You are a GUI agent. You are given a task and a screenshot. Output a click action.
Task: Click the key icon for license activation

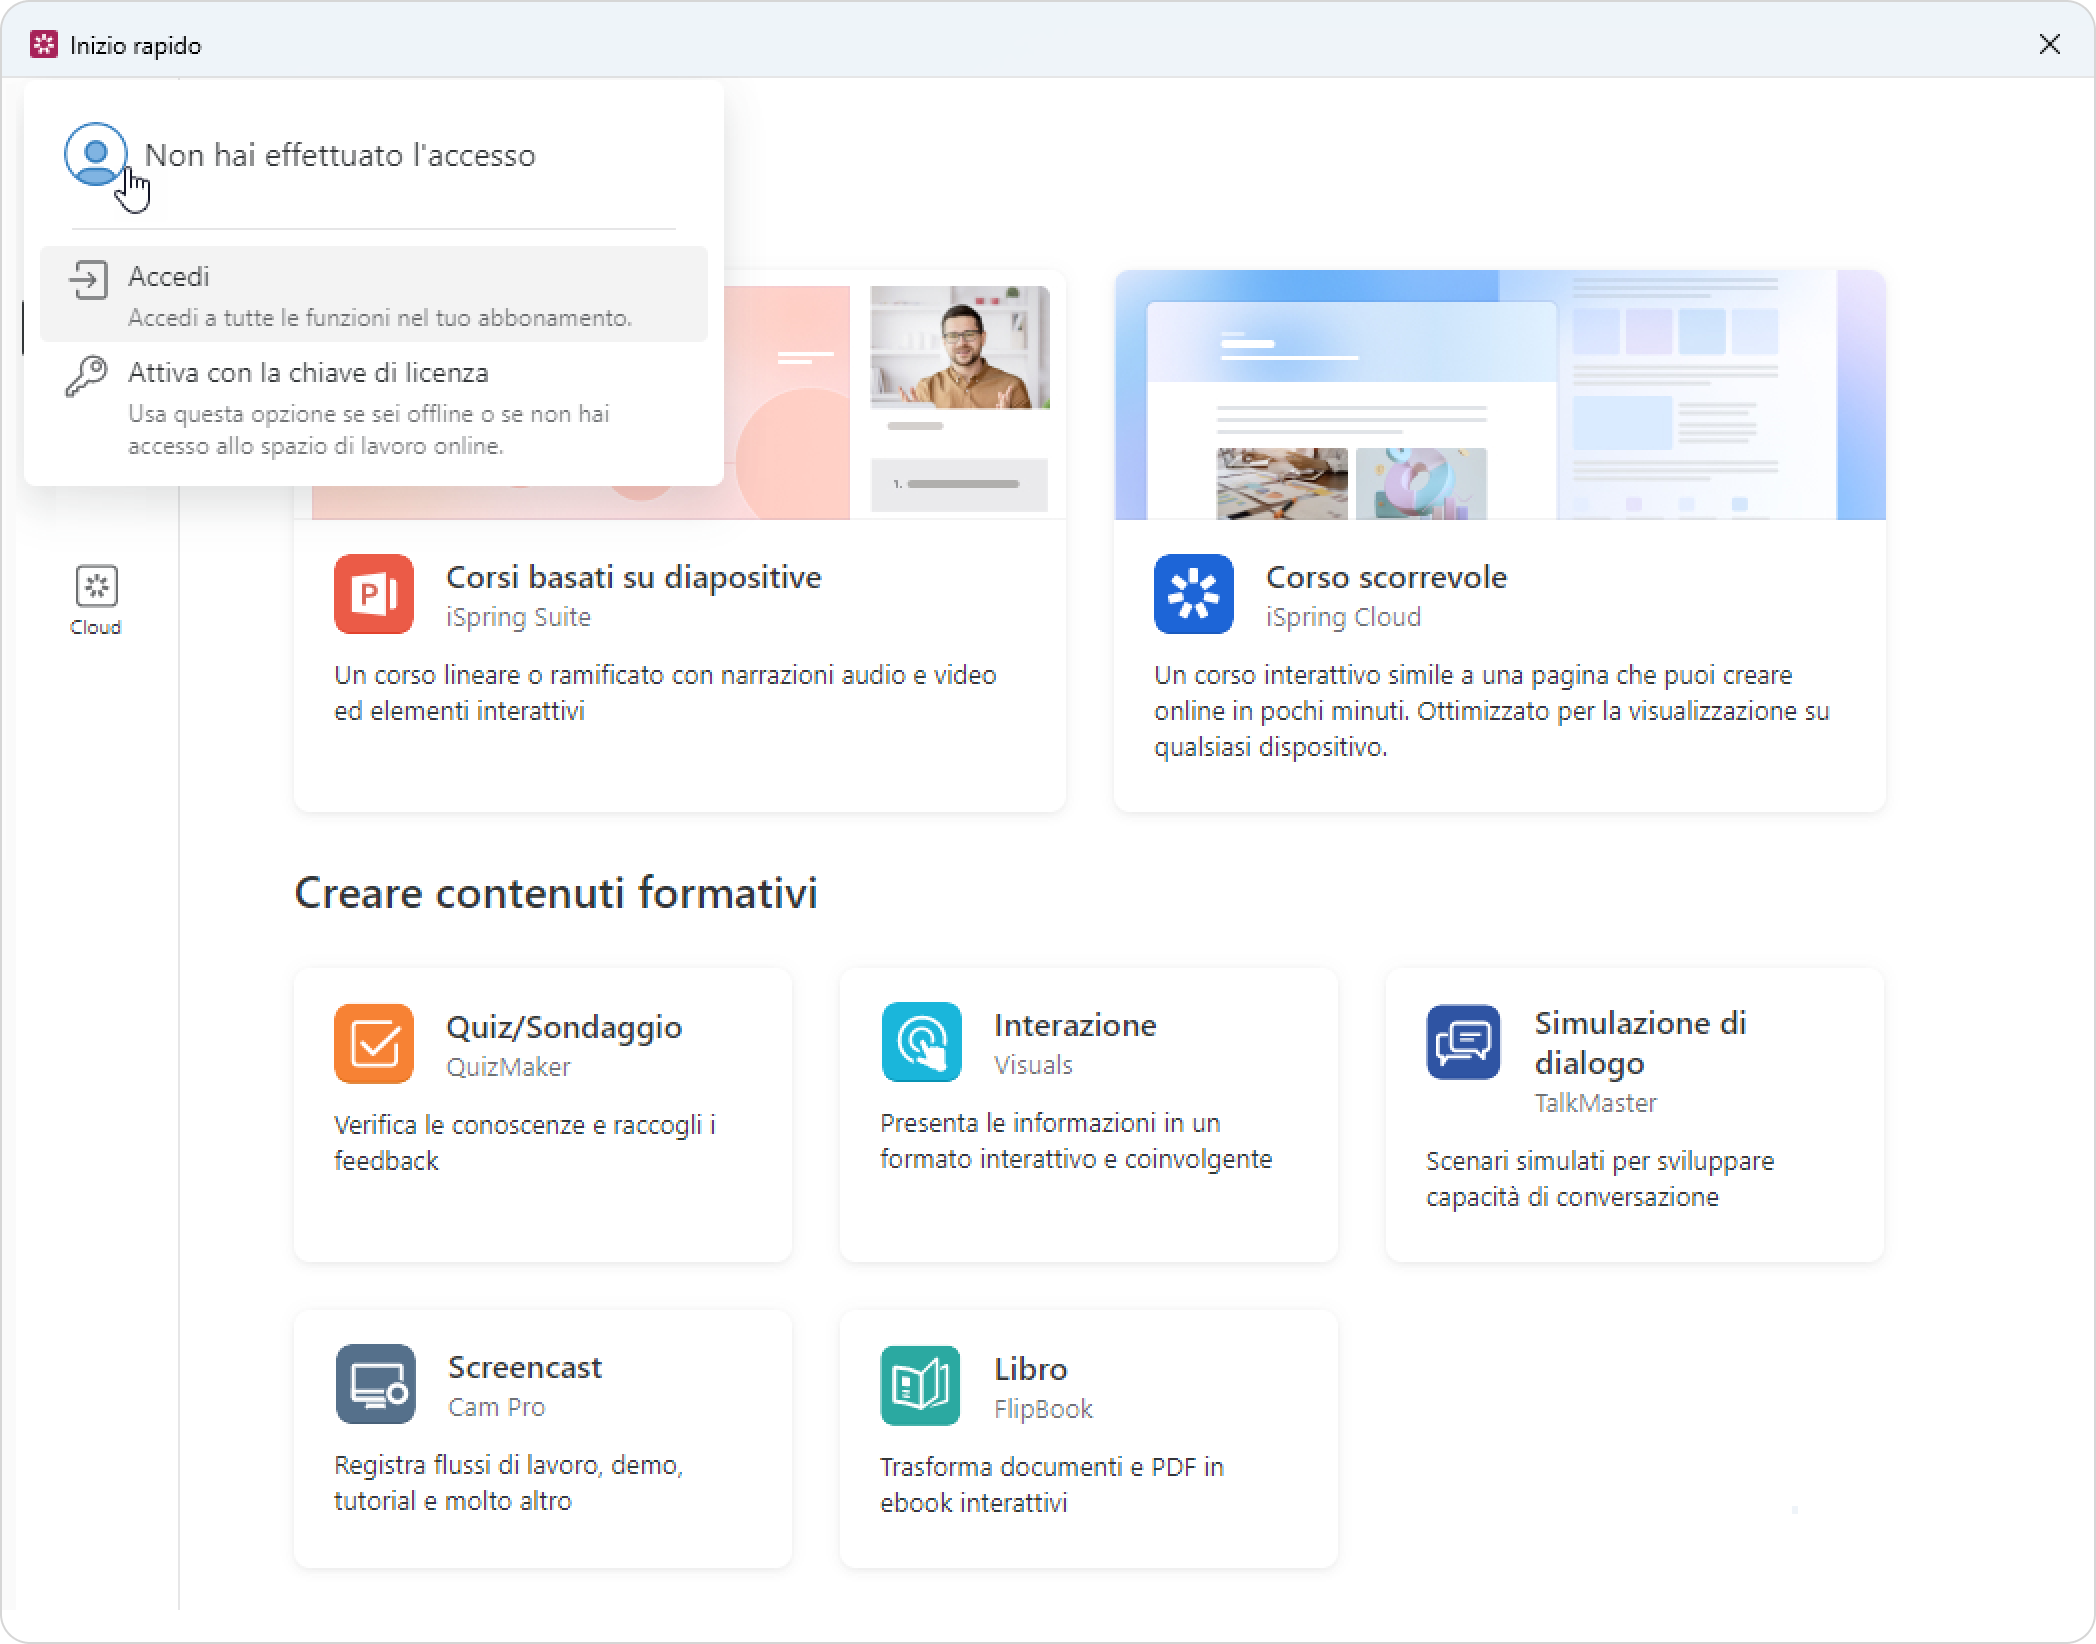point(86,377)
